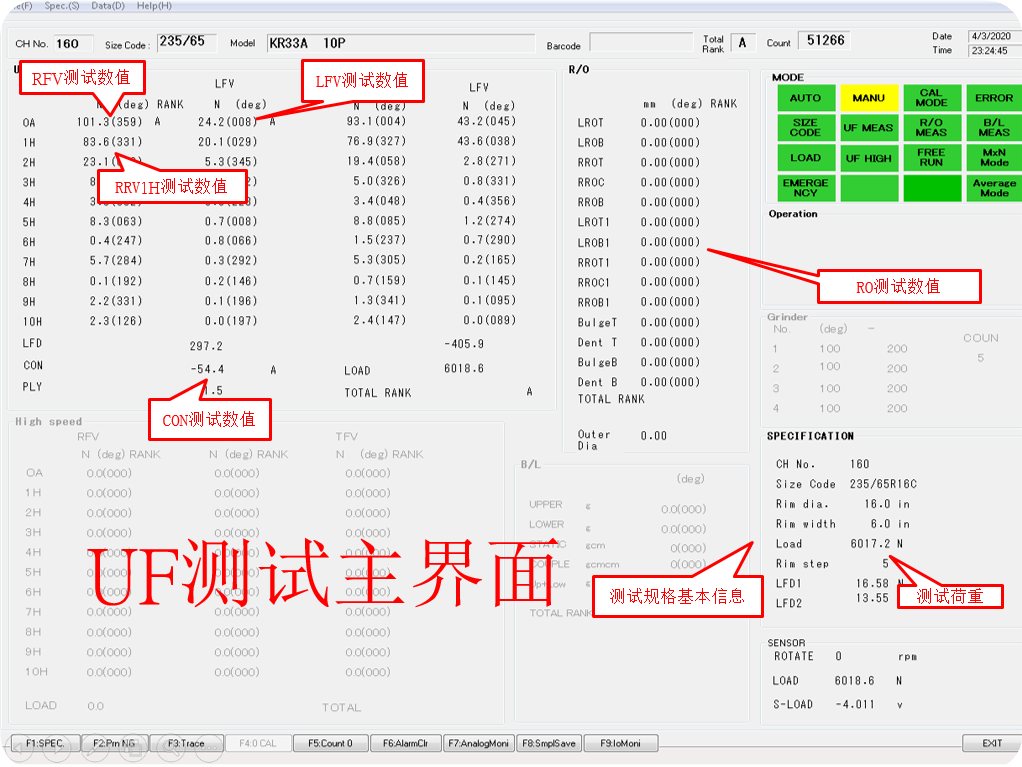The height and width of the screenshot is (767, 1022).
Task: Click the Barcode input field
Action: 640,42
